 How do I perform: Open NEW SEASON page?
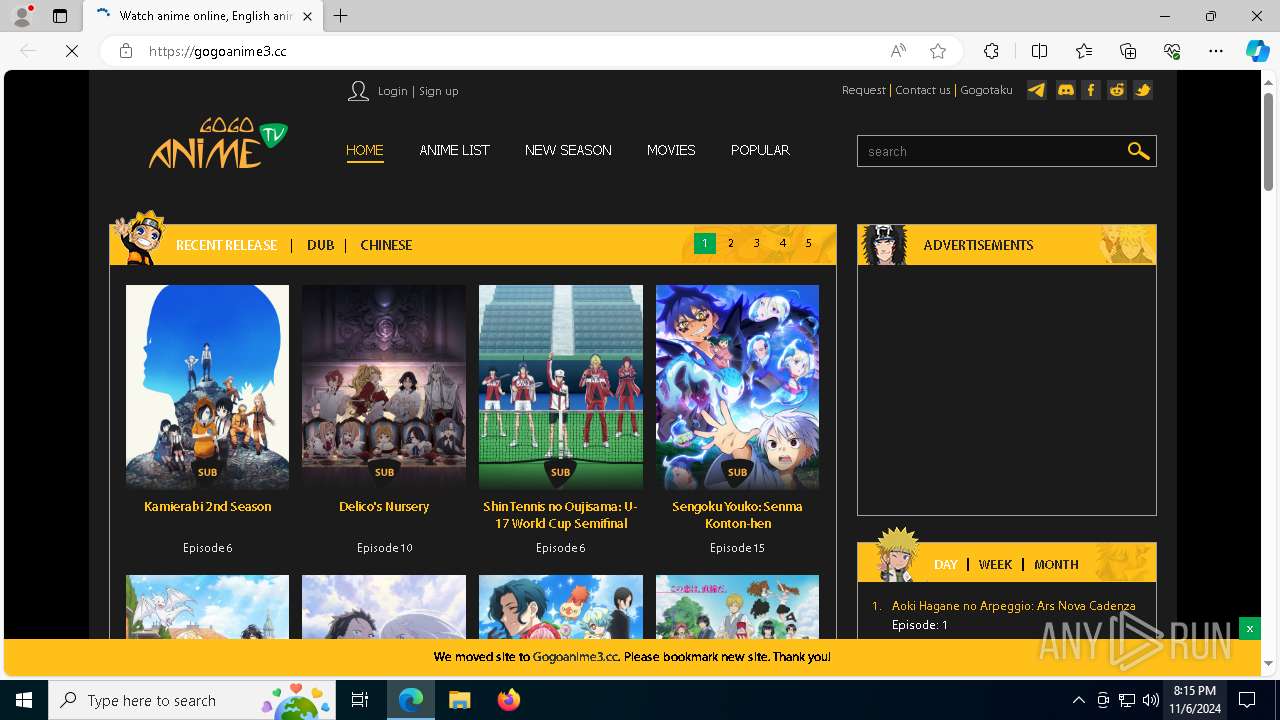[x=568, y=150]
